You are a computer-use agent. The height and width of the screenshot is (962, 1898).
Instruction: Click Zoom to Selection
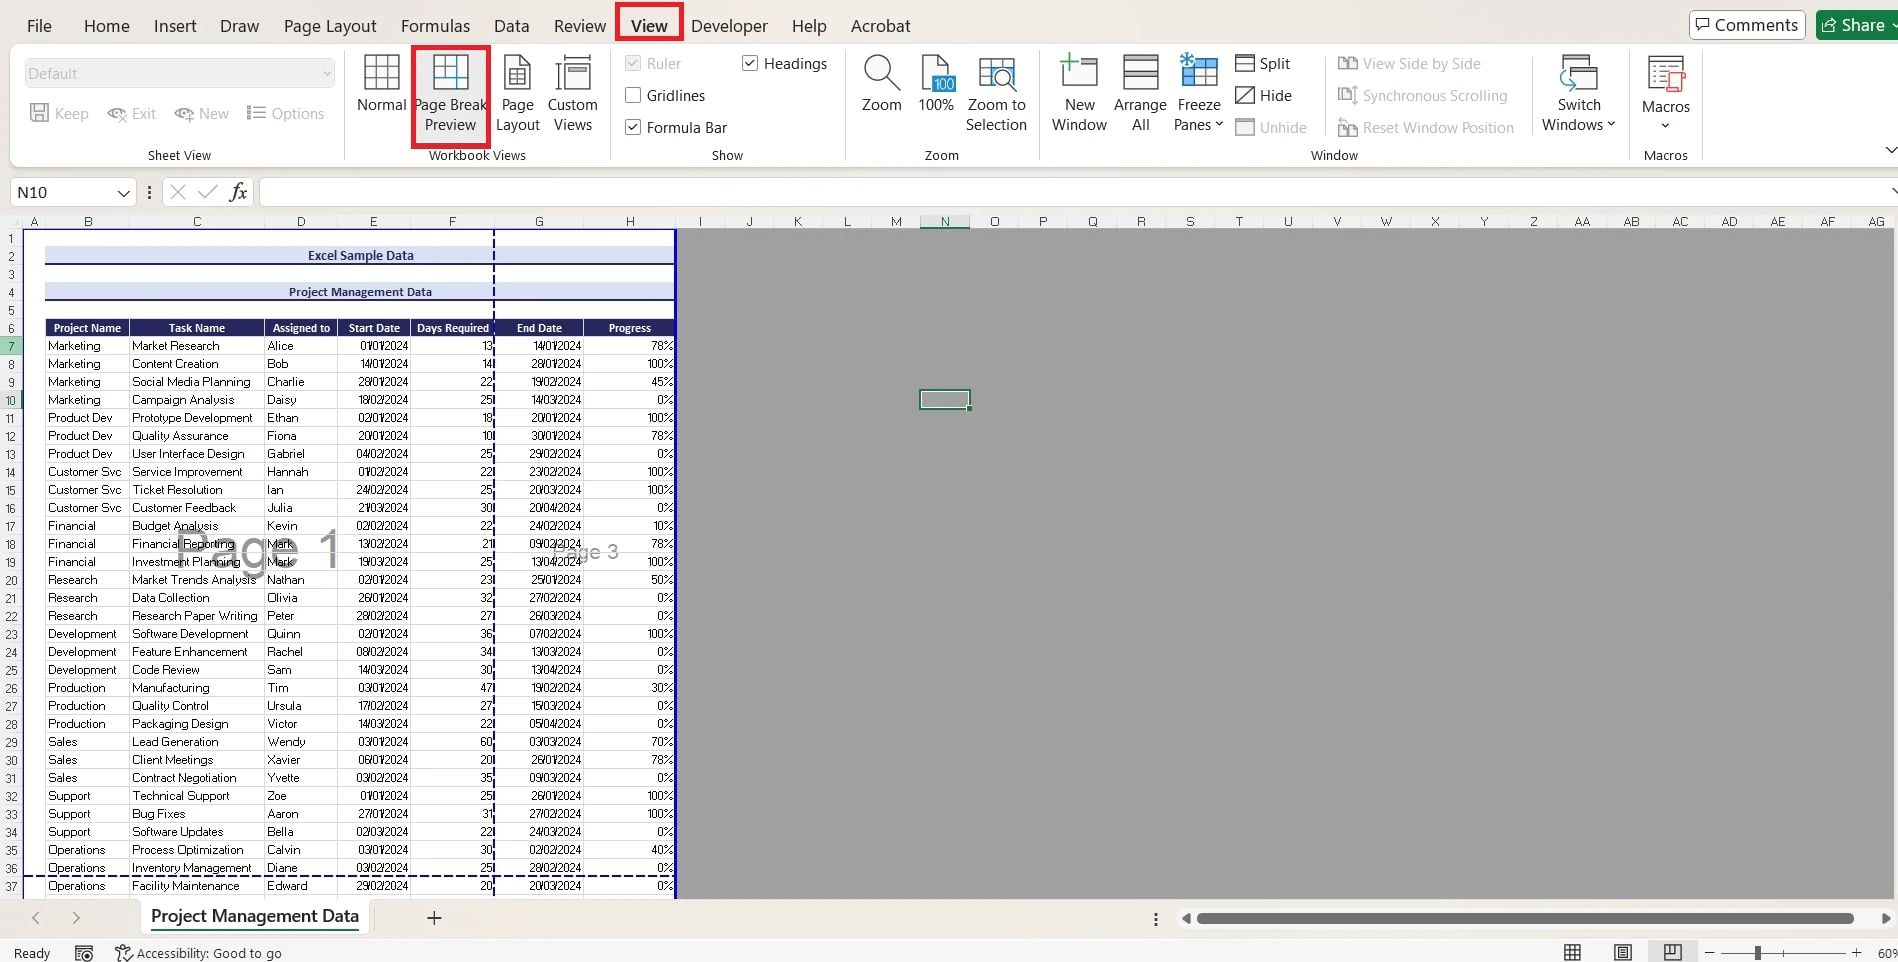coord(996,94)
